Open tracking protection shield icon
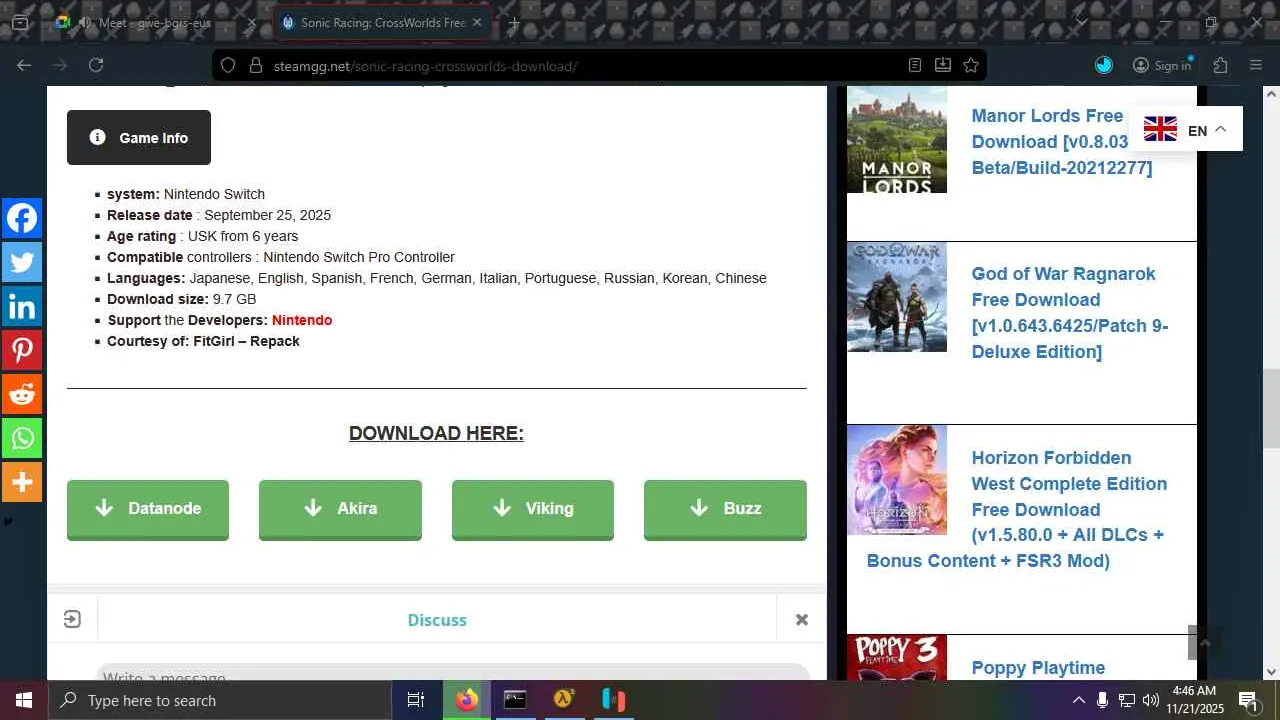 click(228, 66)
